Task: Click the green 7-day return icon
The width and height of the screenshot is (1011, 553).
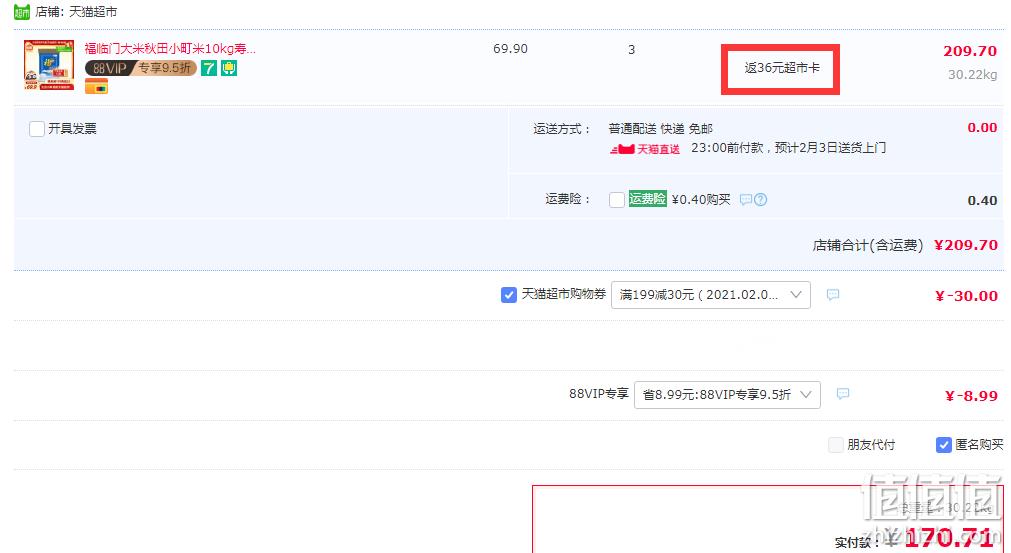Action: [x=209, y=68]
